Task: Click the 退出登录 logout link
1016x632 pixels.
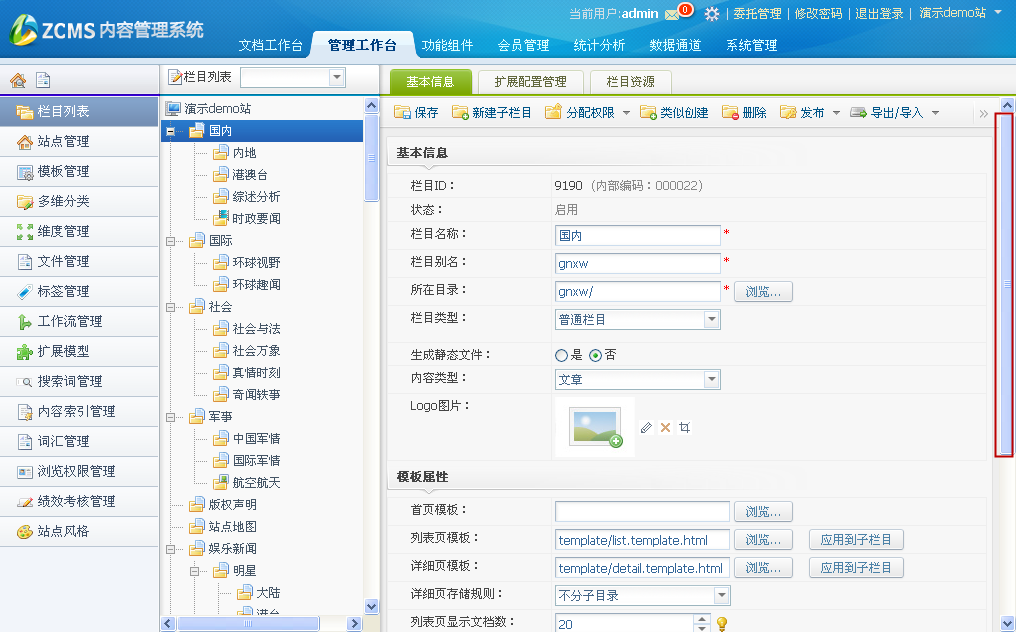Action: [x=879, y=14]
